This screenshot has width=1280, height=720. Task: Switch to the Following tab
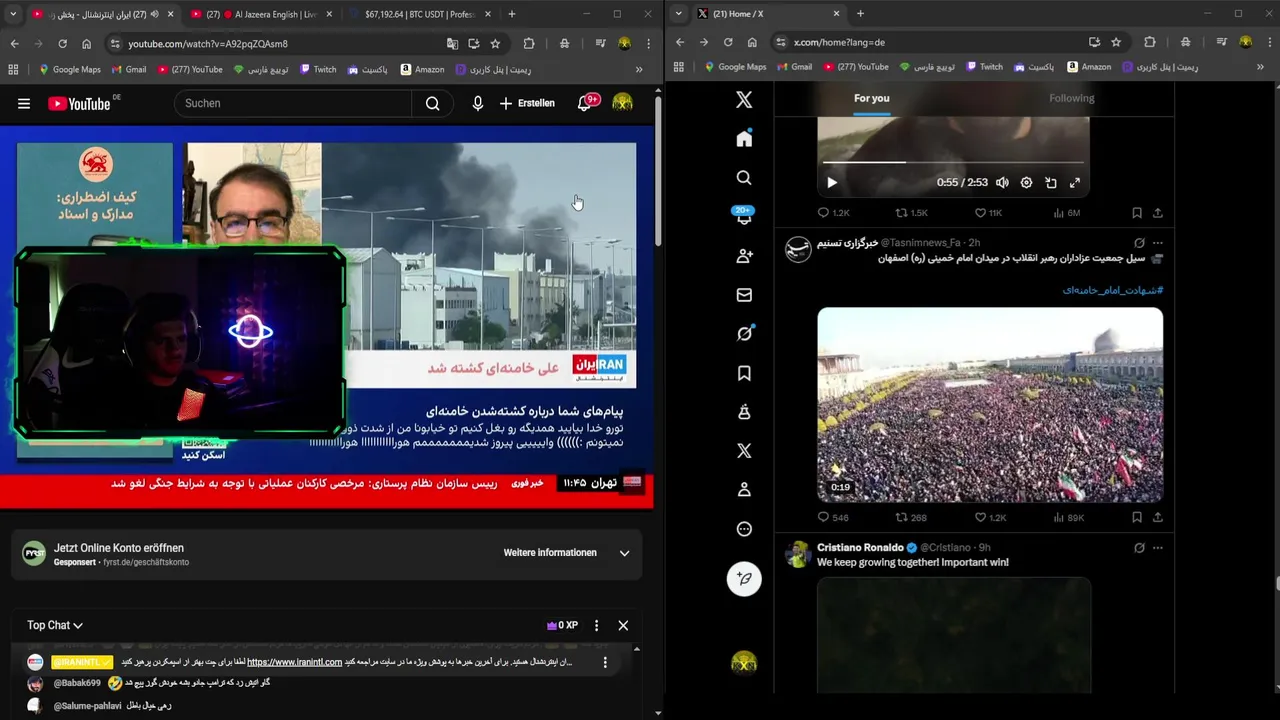pos(1072,98)
